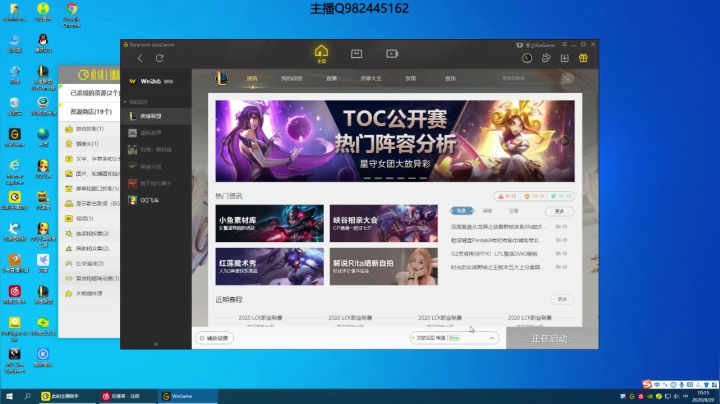This screenshot has width=720, height=404.
Task: Open the WeGame video/live icon
Action: (x=392, y=54)
